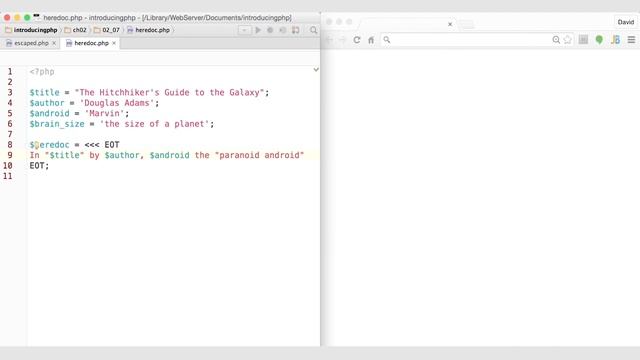Viewport: 640px width, 360px height.
Task: Click the JetBrains extension icon in browser
Action: 615,40
